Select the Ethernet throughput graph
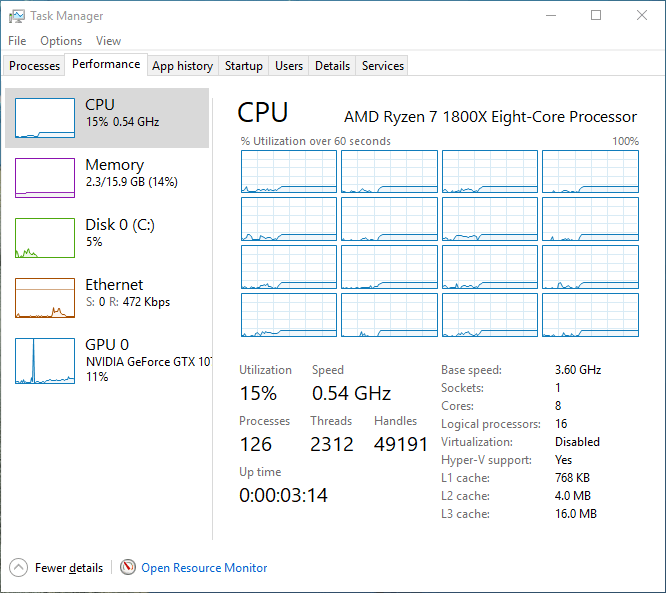 45,298
